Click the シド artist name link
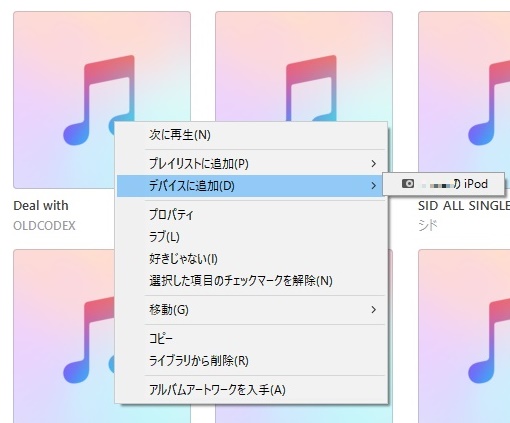This screenshot has height=423, width=510. pyautogui.click(x=427, y=226)
